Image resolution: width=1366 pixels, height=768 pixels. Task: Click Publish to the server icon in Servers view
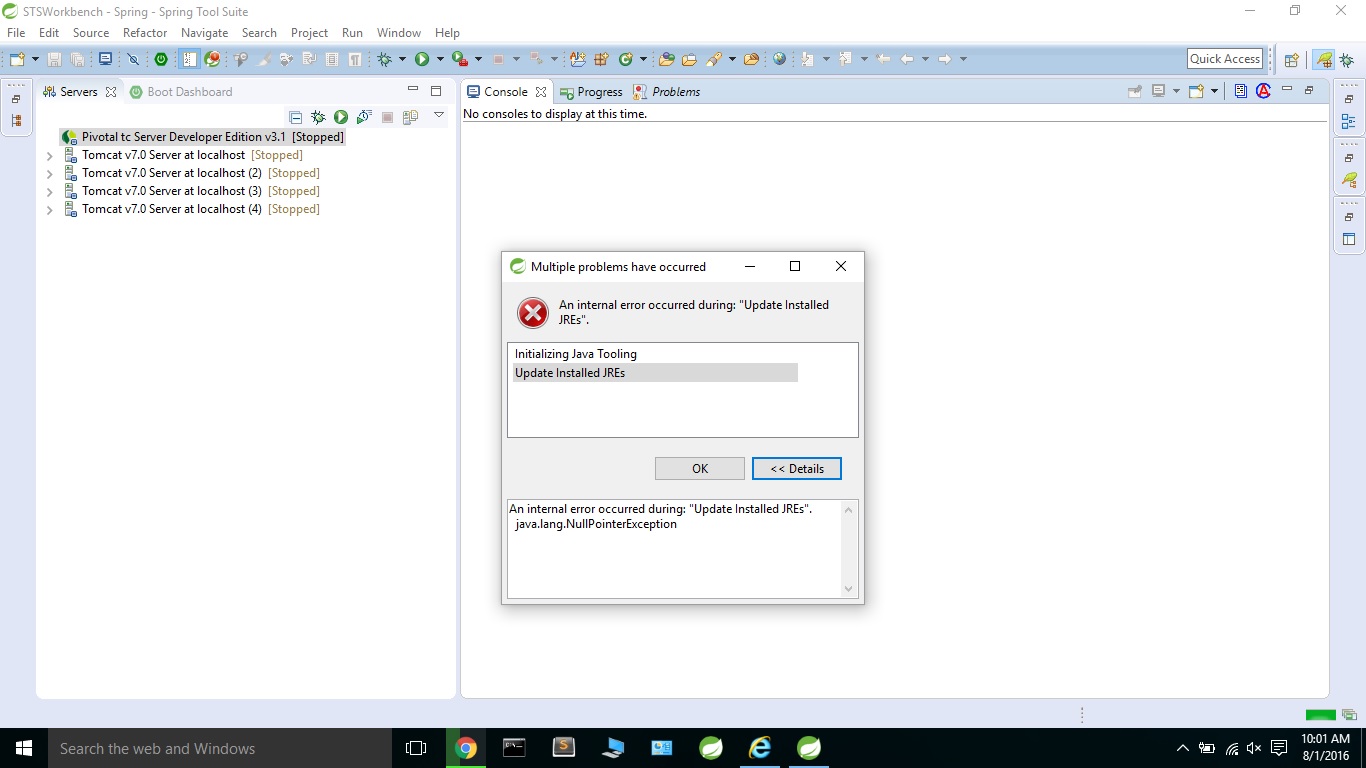[410, 117]
